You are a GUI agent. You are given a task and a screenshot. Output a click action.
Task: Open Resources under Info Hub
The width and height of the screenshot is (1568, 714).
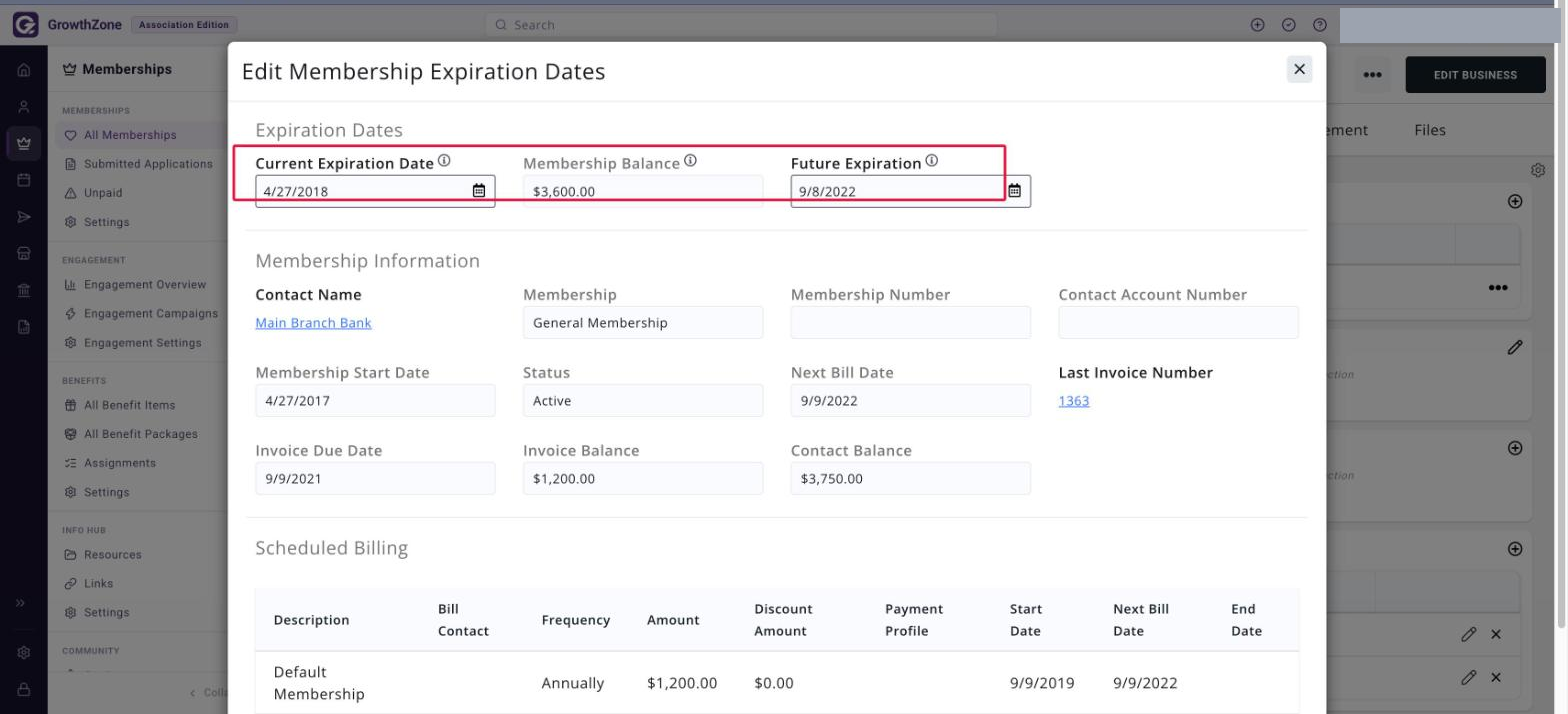click(112, 555)
